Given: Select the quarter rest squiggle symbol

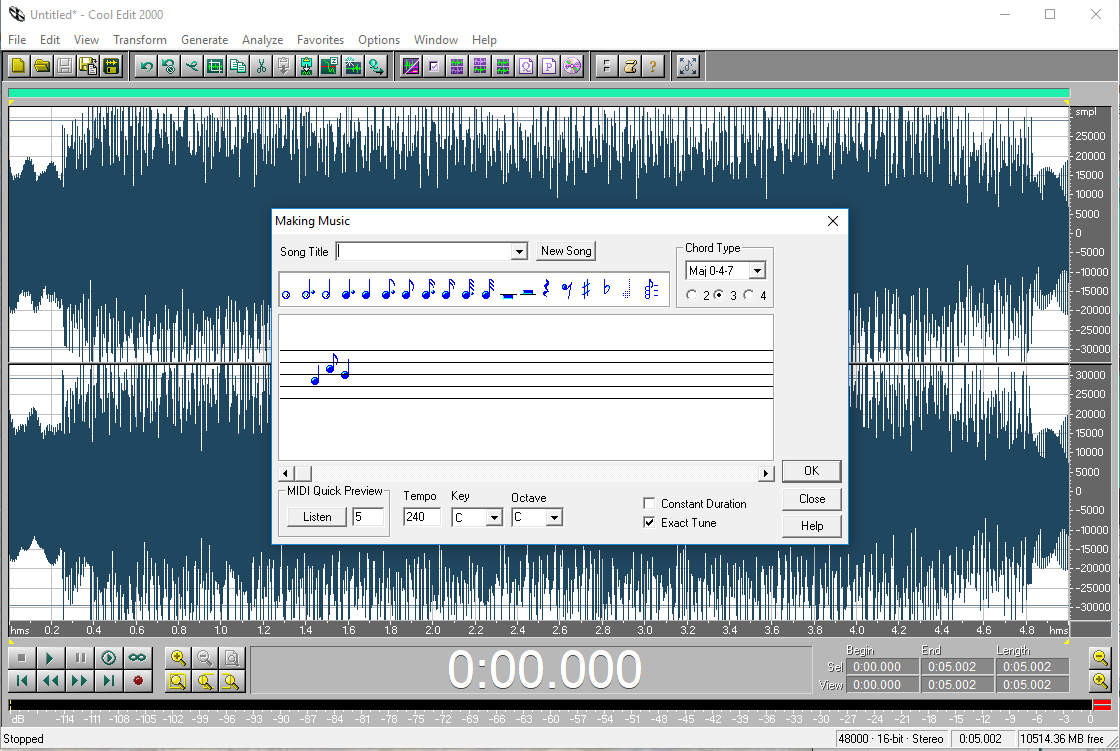Looking at the screenshot, I should click(x=546, y=289).
